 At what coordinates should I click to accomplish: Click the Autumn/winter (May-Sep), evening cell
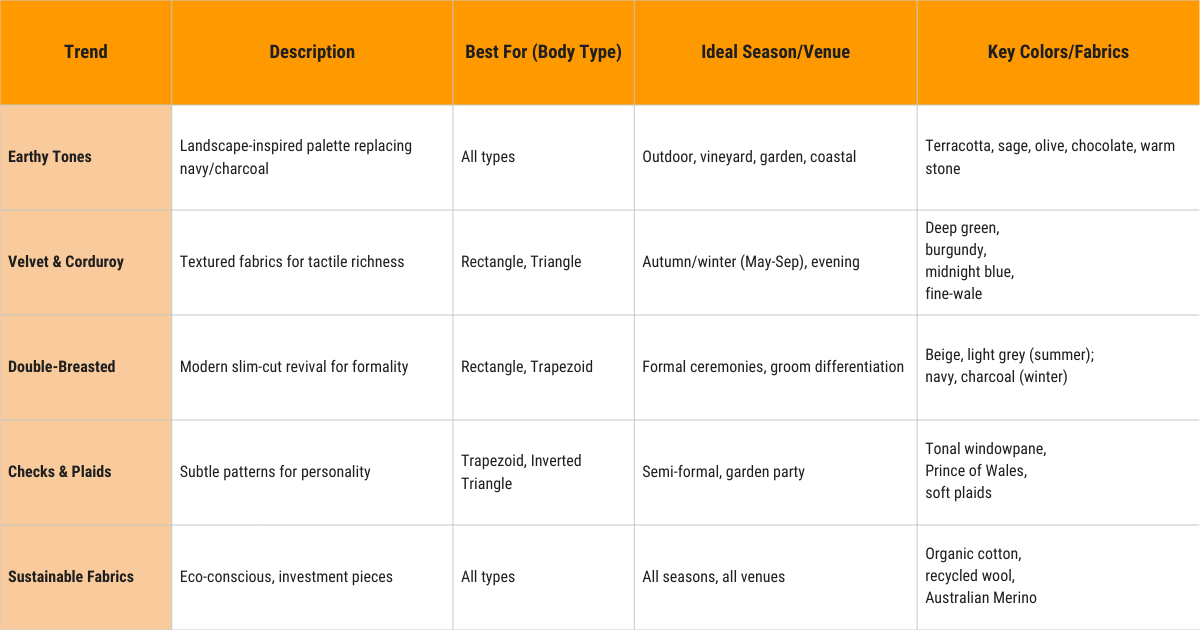pyautogui.click(x=751, y=262)
